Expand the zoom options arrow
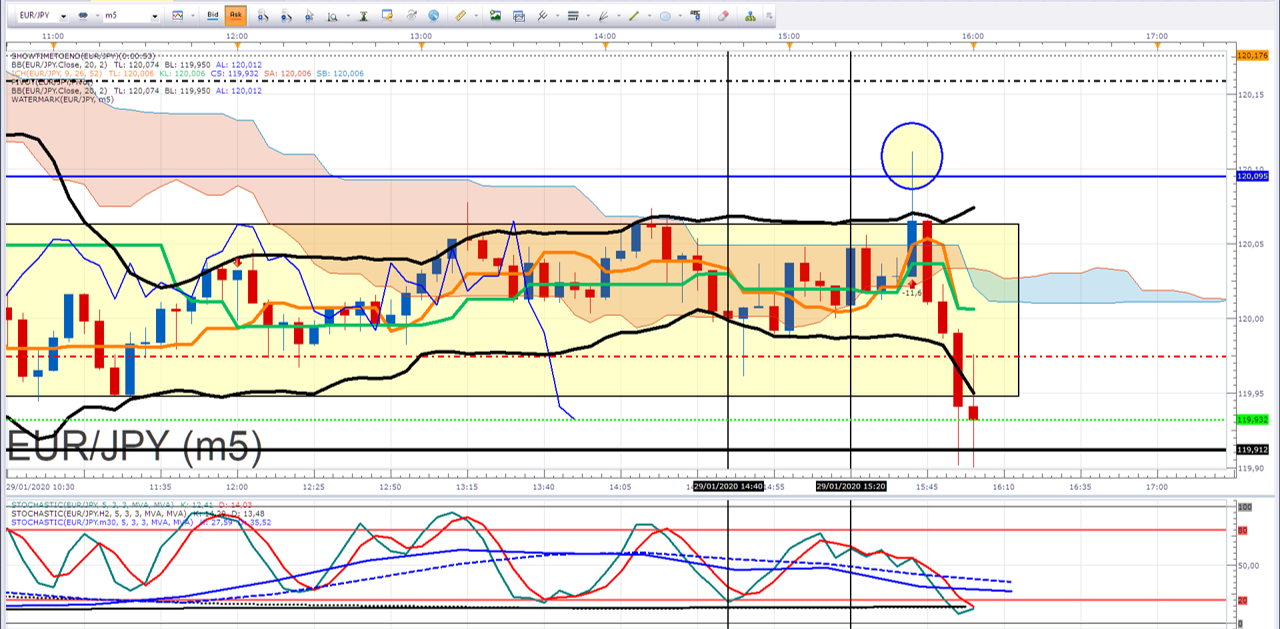Image resolution: width=1280 pixels, height=629 pixels. (x=348, y=15)
